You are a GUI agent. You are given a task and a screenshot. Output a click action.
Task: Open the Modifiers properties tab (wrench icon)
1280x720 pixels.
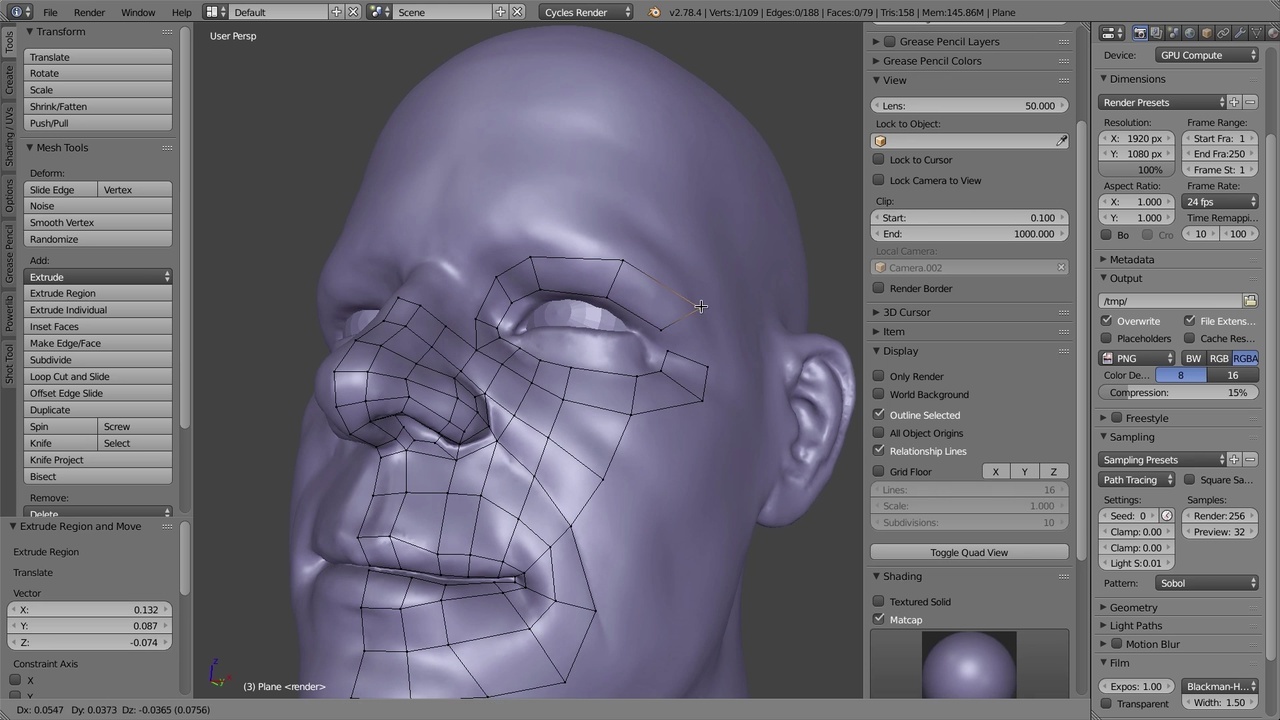pyautogui.click(x=1240, y=32)
